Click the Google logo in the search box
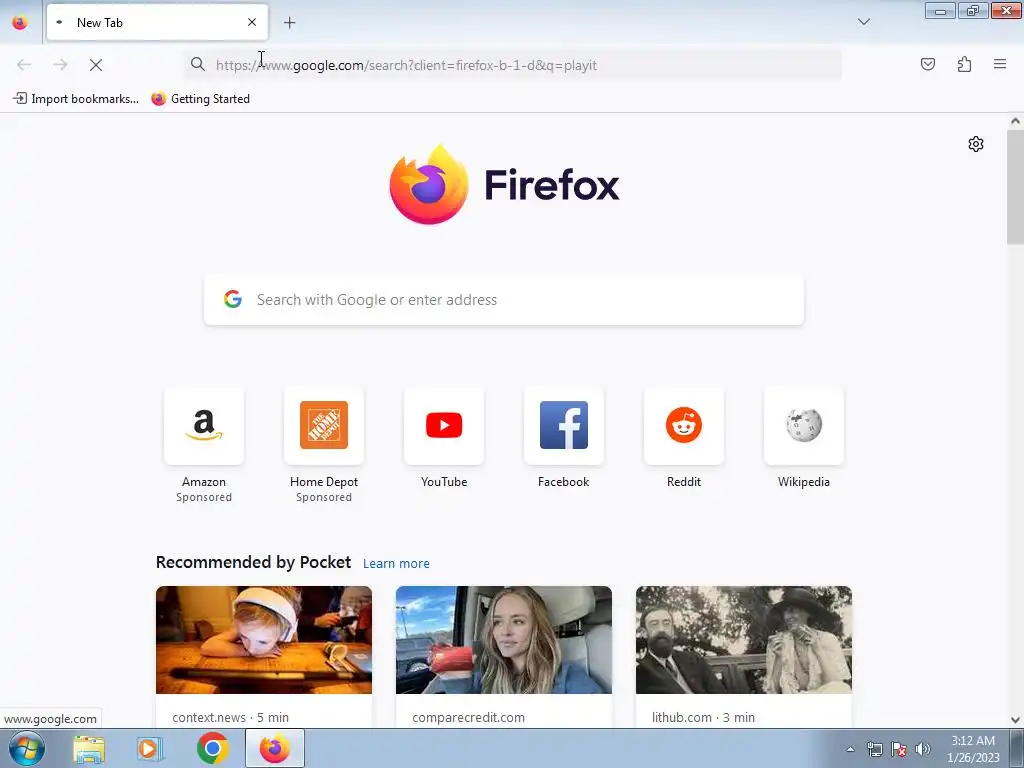The width and height of the screenshot is (1024, 768). click(x=233, y=299)
